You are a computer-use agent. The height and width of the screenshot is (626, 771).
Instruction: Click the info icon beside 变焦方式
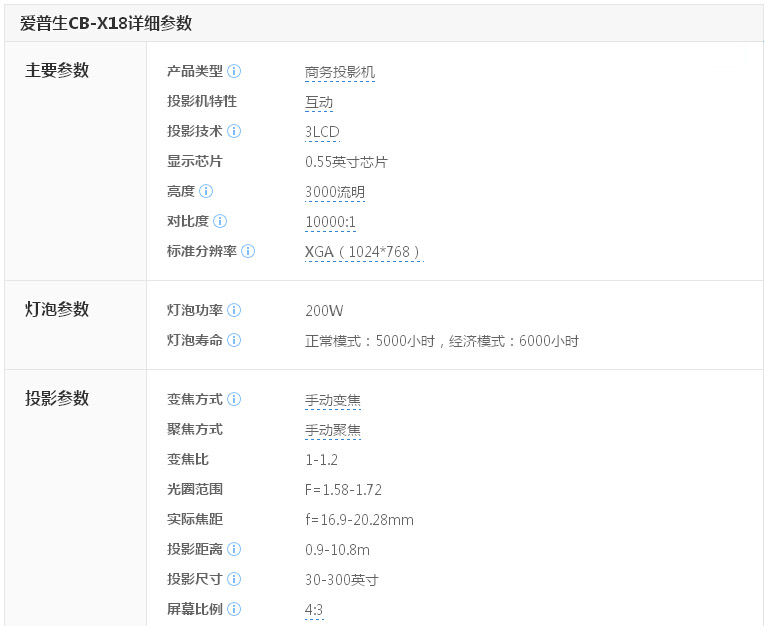tap(234, 399)
